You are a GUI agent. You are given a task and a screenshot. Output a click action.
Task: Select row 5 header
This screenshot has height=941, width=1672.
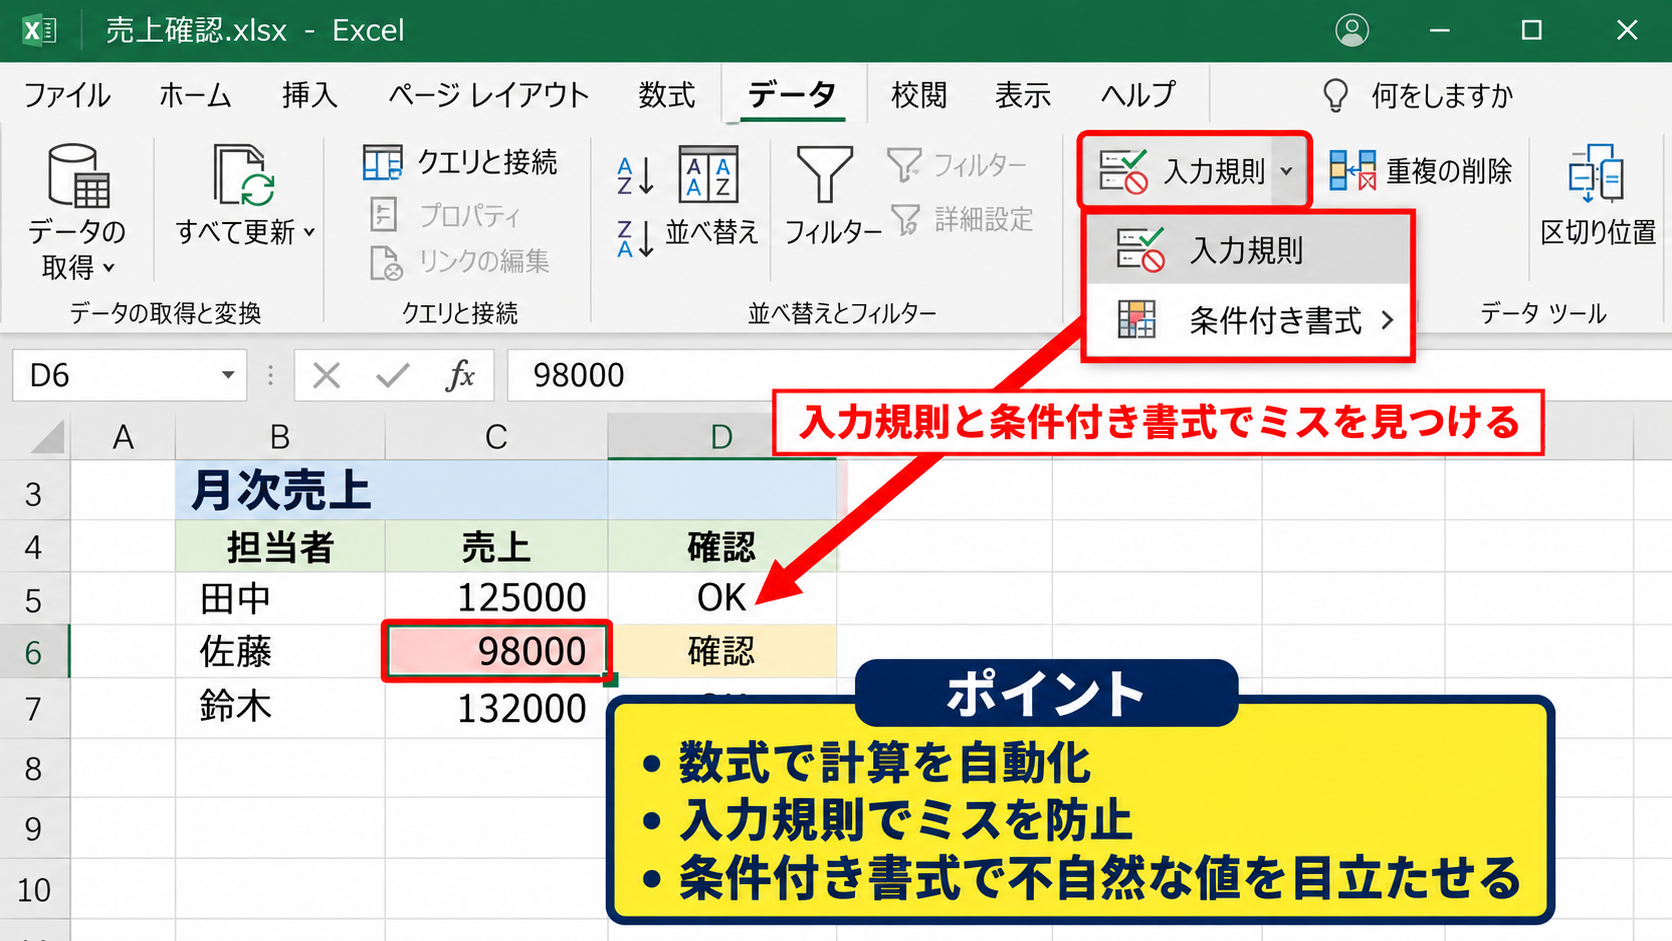(34, 600)
